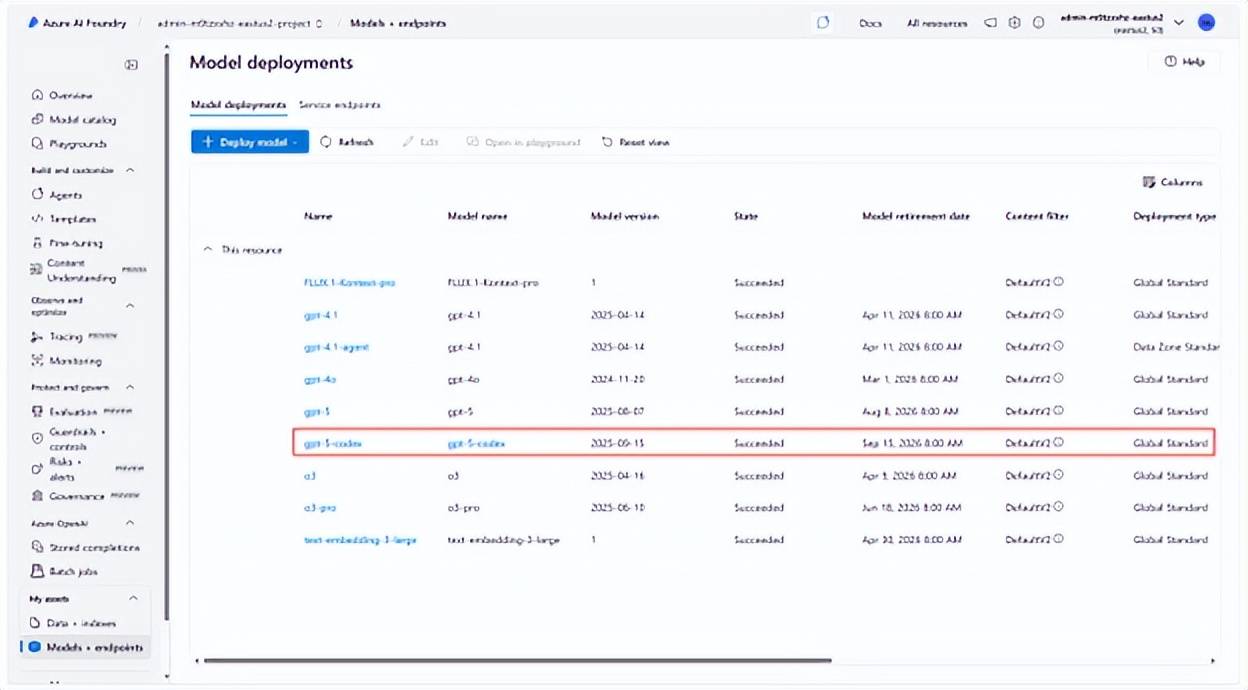The image size is (1248, 690).
Task: Collapse the Build and customize section
Action: [130, 171]
